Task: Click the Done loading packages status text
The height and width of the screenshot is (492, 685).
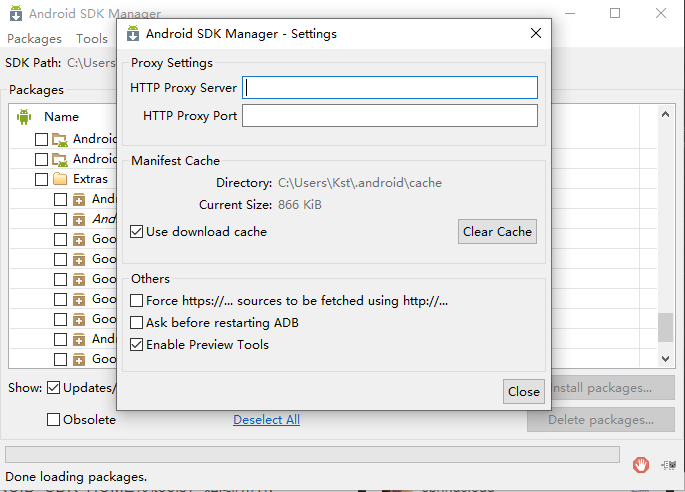Action: [76, 477]
